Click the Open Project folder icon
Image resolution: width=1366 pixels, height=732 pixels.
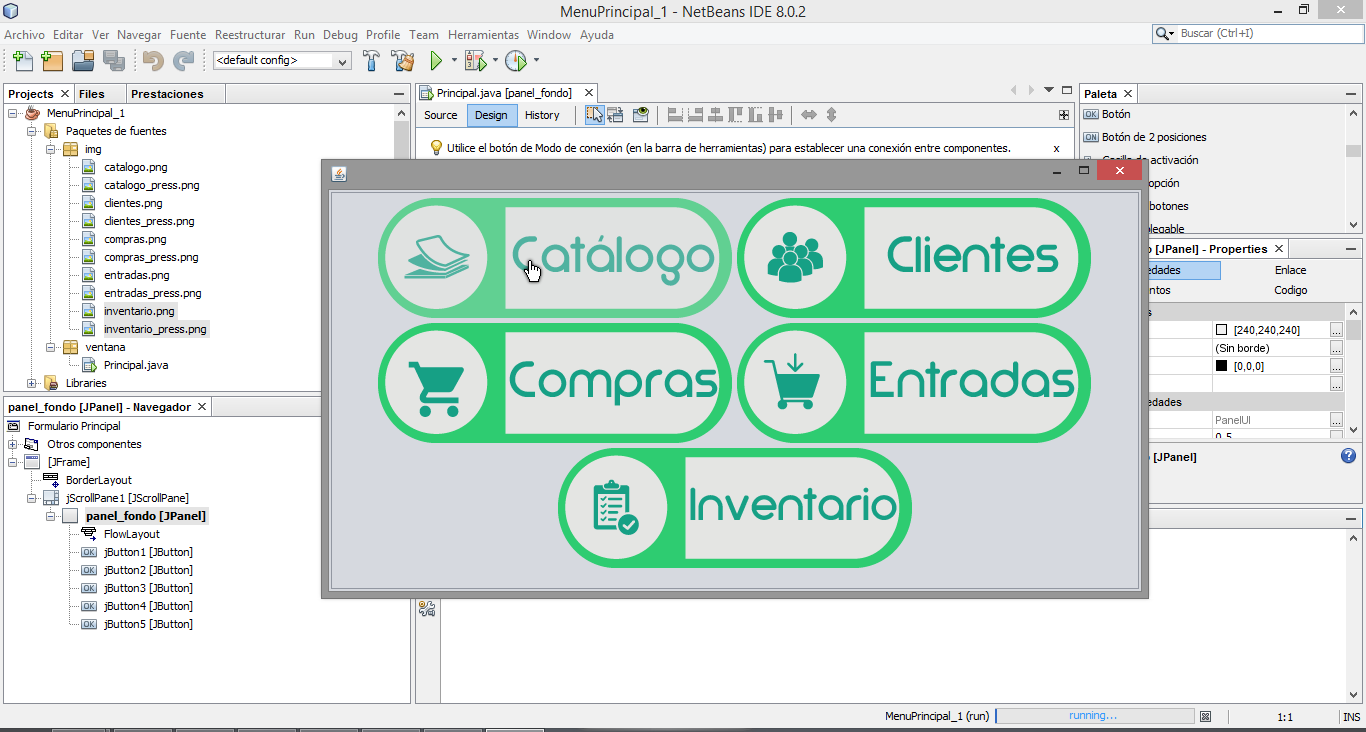[x=82, y=60]
